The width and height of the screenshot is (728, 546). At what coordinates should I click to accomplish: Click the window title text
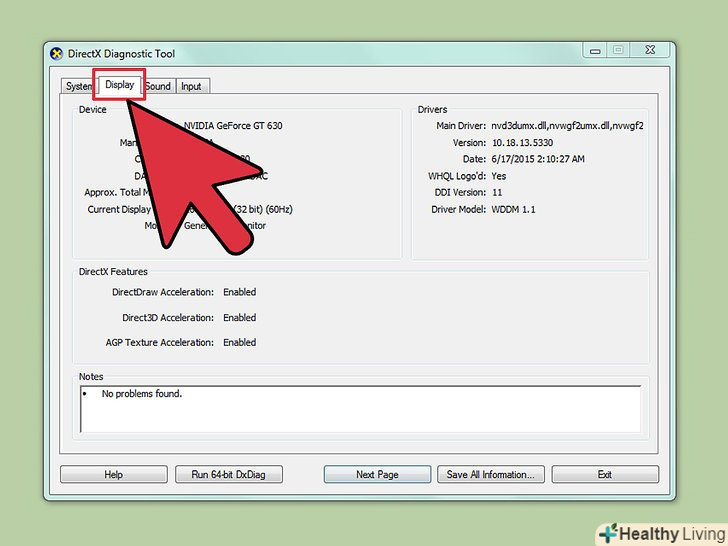coord(121,54)
